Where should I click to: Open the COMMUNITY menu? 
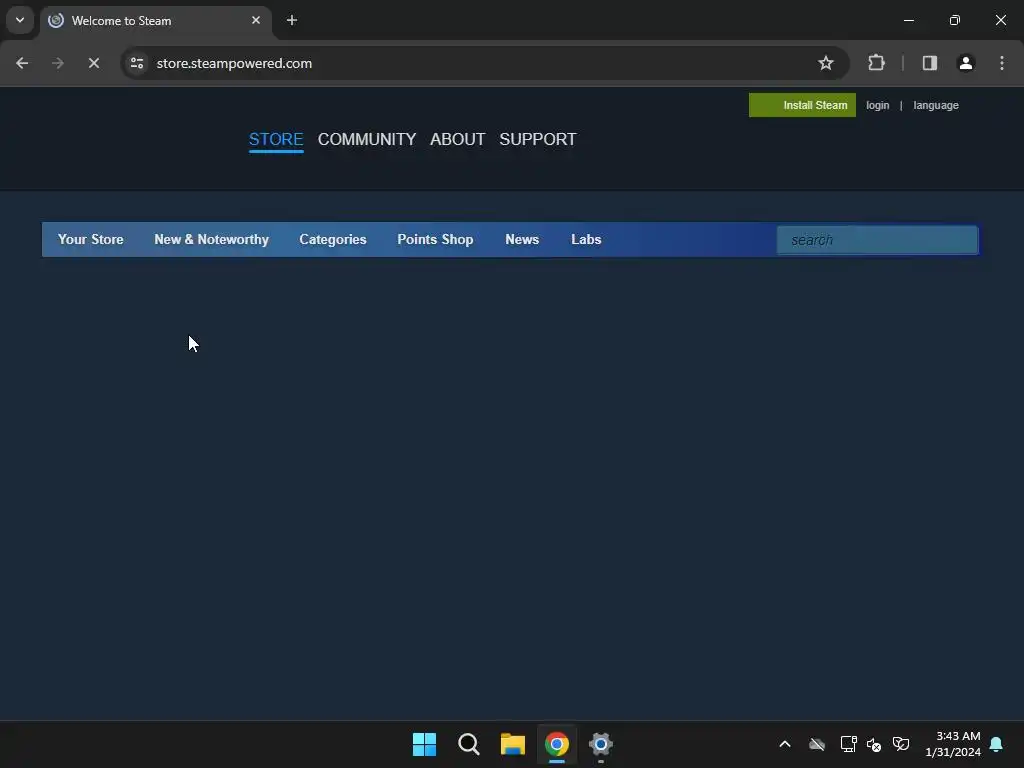point(367,139)
